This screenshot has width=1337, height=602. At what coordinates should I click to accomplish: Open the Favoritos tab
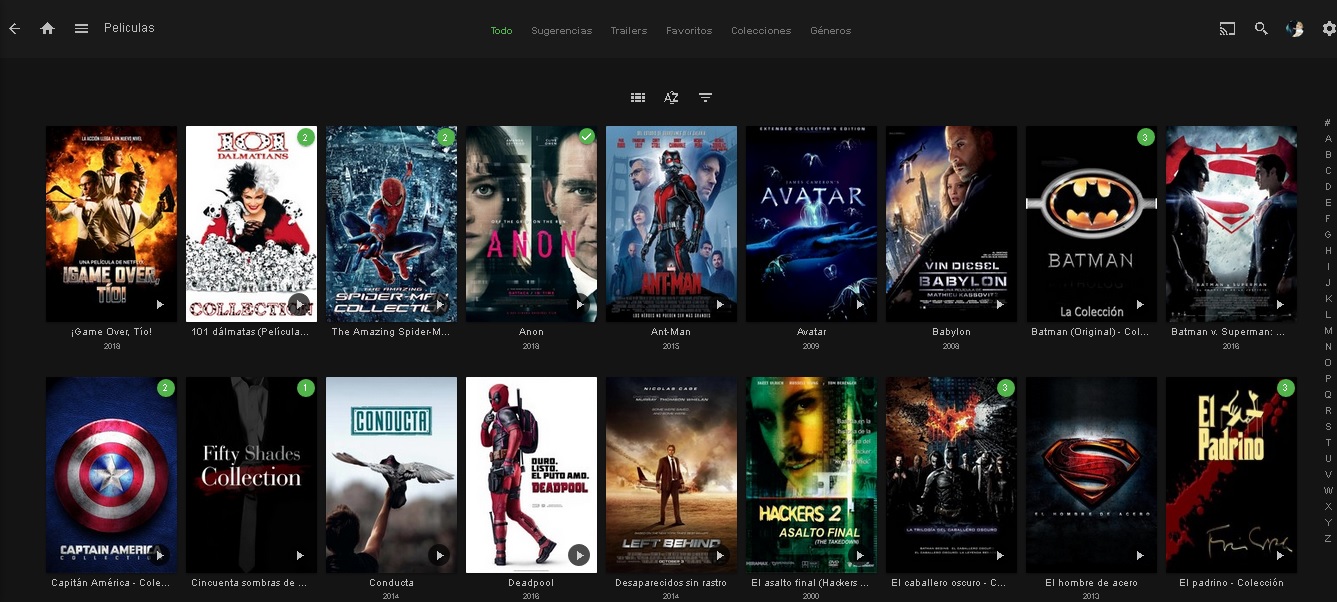[689, 31]
